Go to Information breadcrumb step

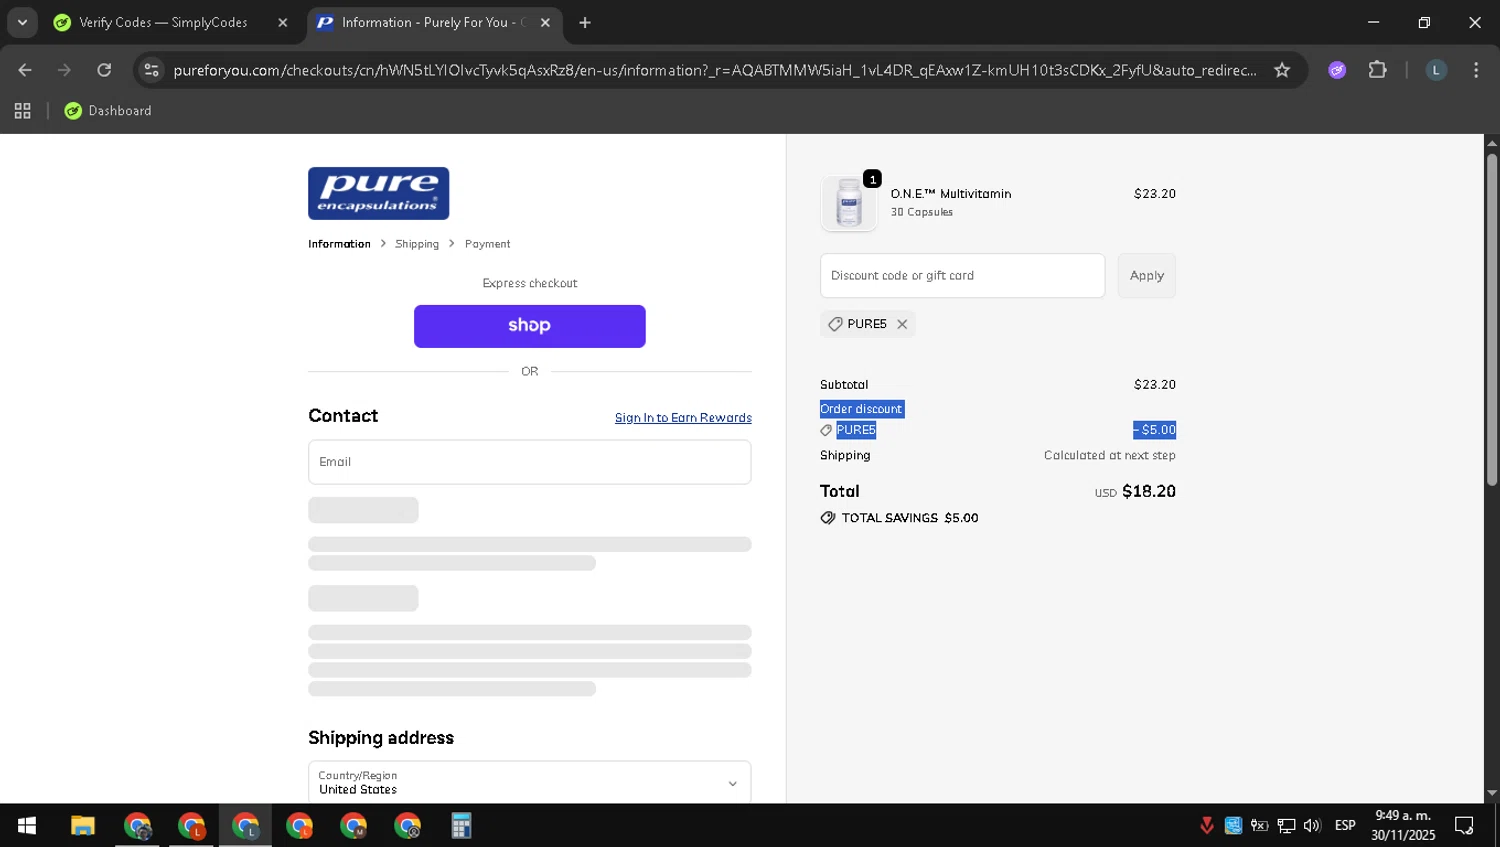point(339,244)
